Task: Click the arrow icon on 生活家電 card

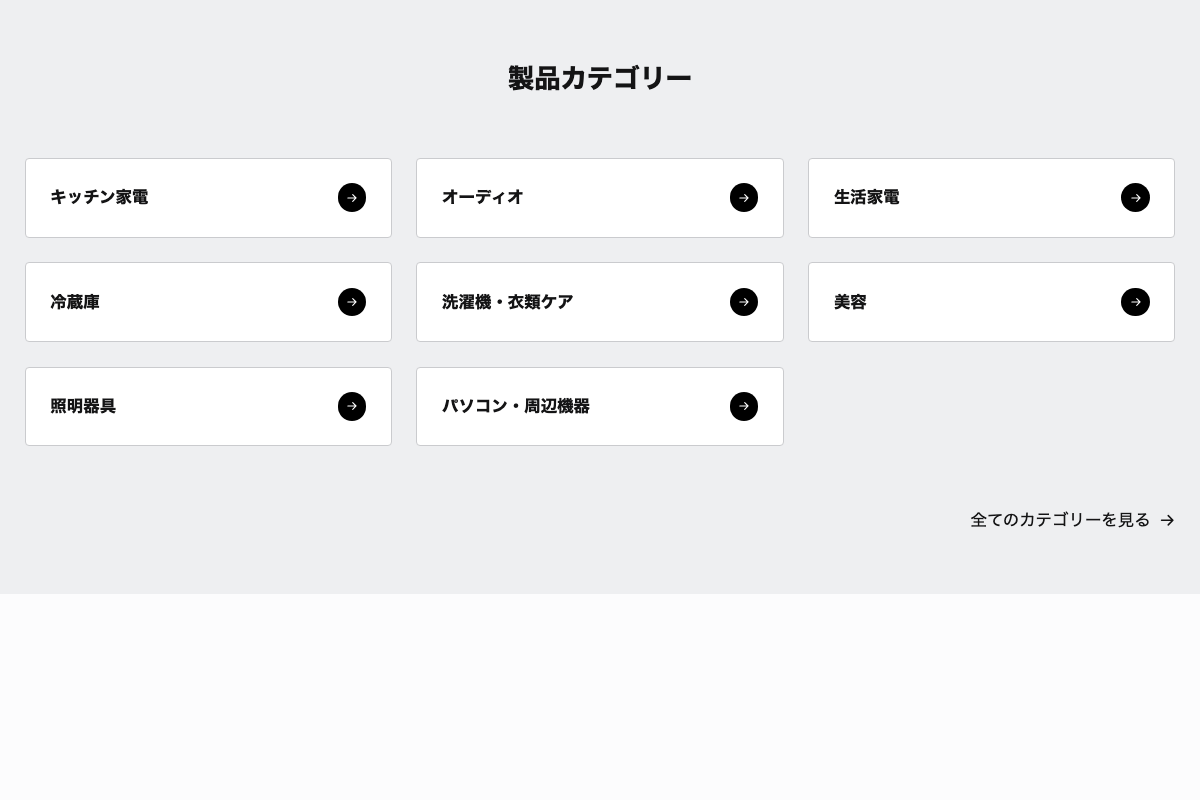Action: point(1135,197)
